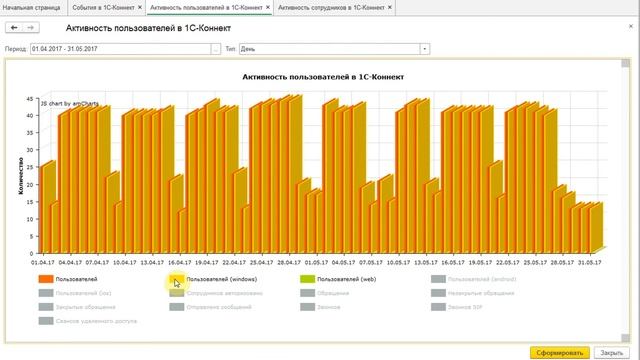Close the 'Активность сотрудников в 1С-Коннект' tab
The image size is (640, 360).
(x=390, y=7)
